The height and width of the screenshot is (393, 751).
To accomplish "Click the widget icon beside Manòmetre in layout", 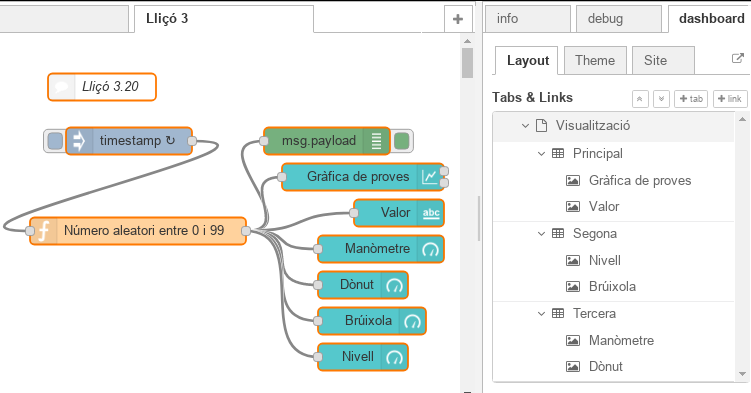I will (573, 340).
